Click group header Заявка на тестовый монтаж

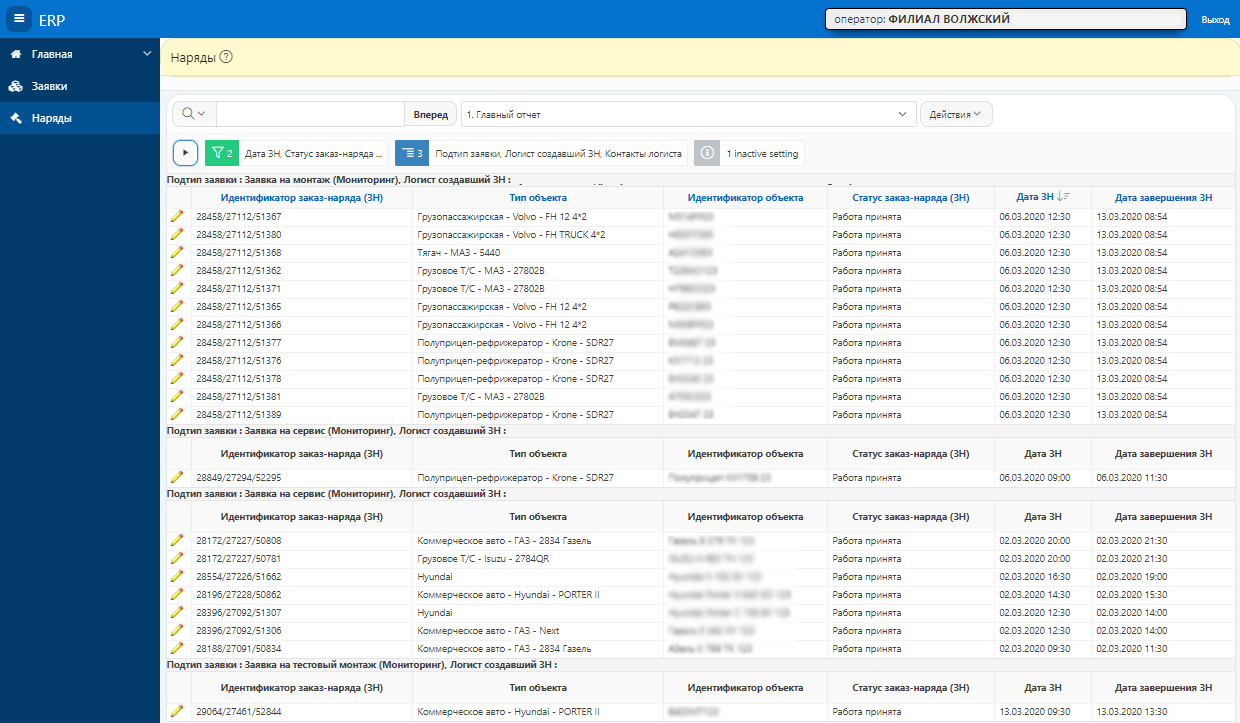[x=362, y=664]
